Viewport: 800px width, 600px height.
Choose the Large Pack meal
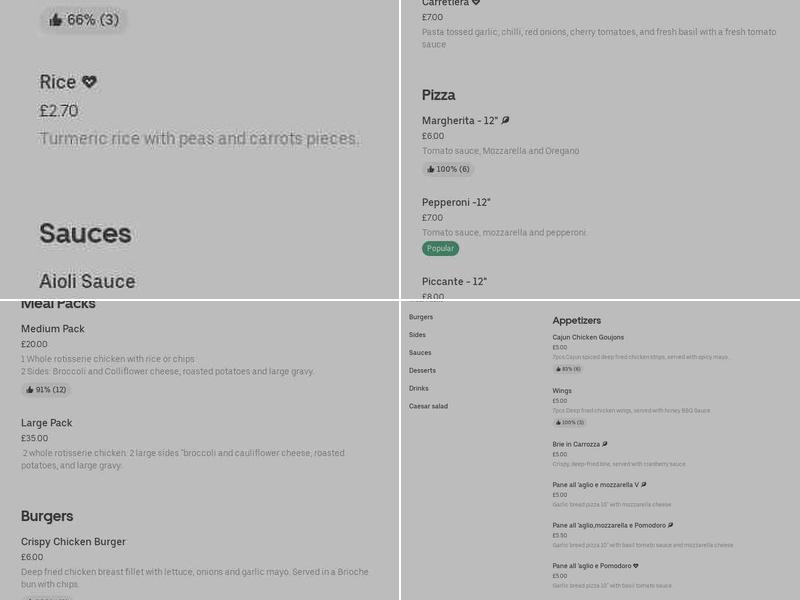pos(47,423)
